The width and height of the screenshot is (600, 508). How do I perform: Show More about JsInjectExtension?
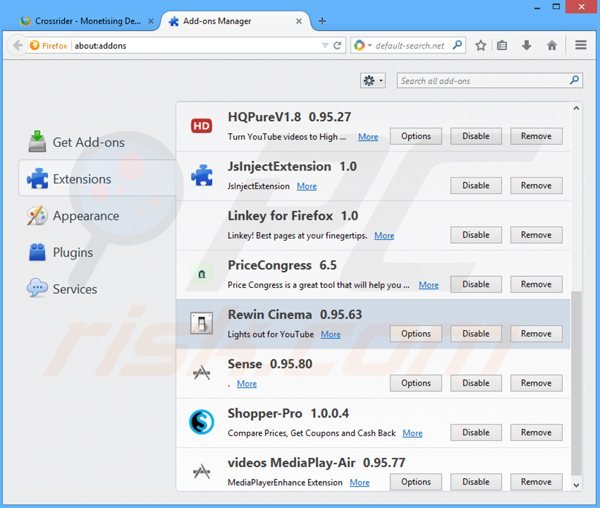[307, 186]
